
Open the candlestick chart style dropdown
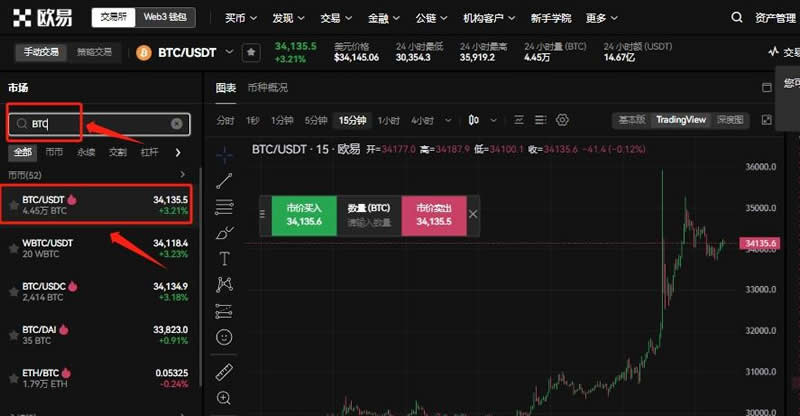(x=475, y=120)
